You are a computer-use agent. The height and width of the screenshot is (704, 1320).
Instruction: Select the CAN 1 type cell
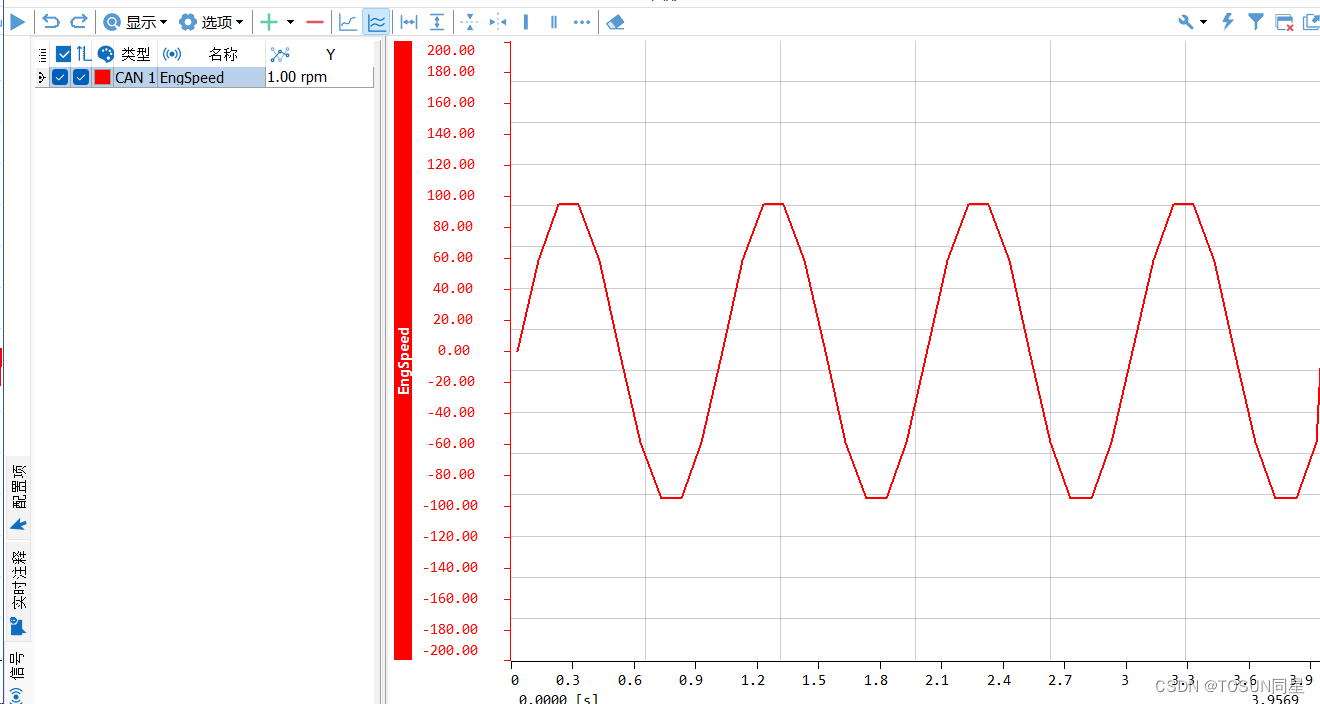135,77
